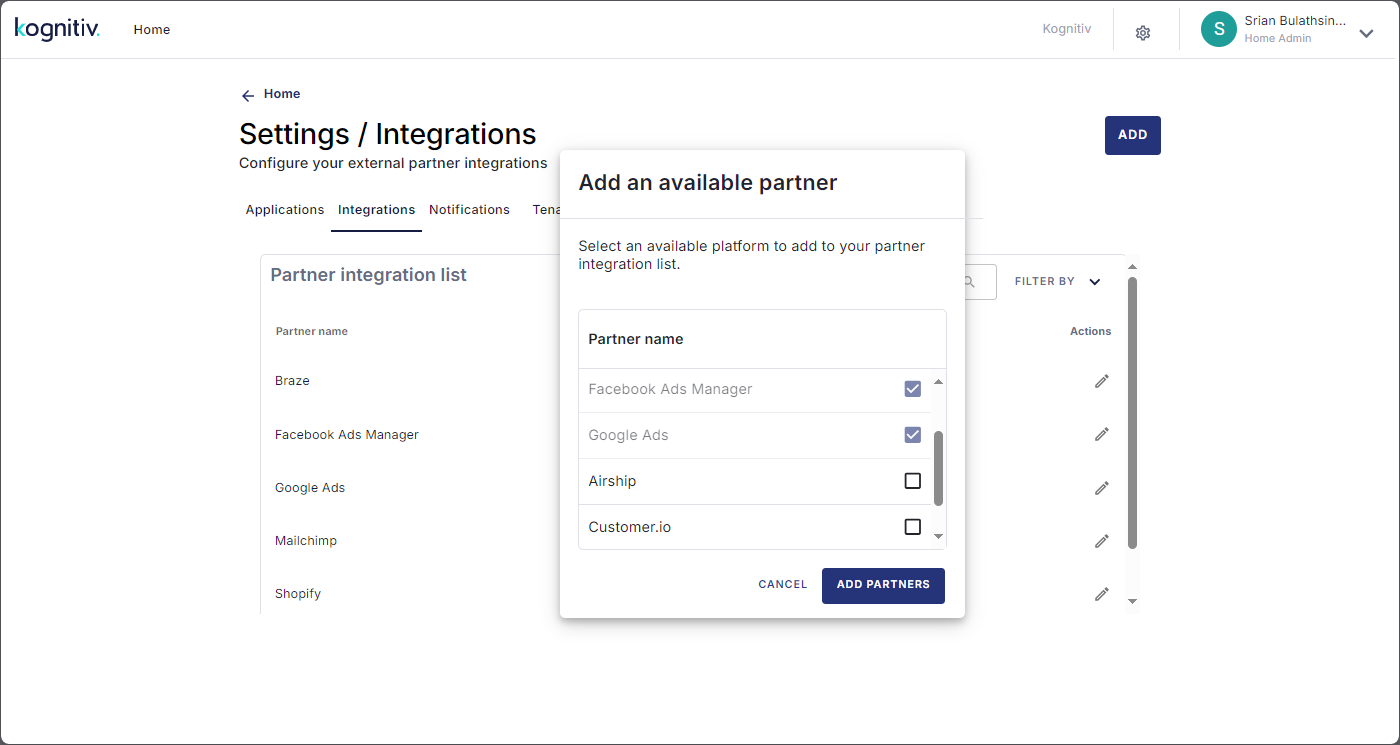1400x745 pixels.
Task: Click the dialog list scrollbar thumb
Action: coord(938,468)
